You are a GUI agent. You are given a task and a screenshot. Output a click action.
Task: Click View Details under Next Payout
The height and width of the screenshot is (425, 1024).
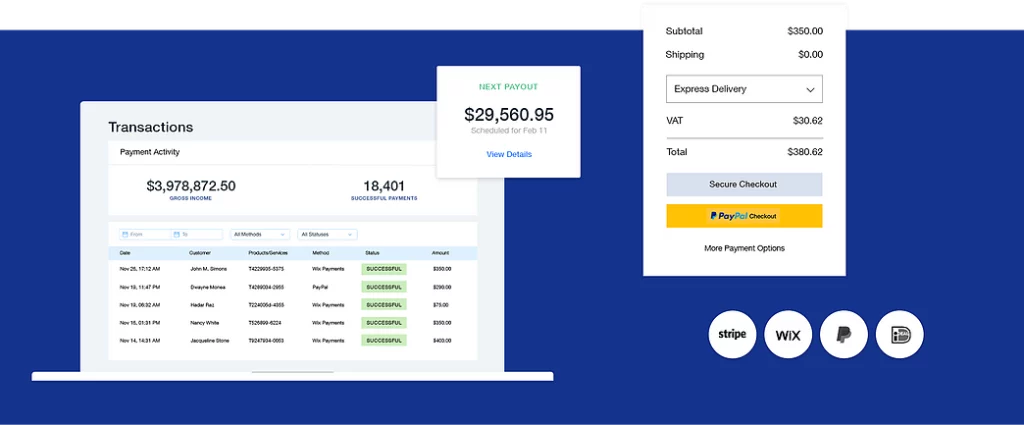pyautogui.click(x=509, y=154)
